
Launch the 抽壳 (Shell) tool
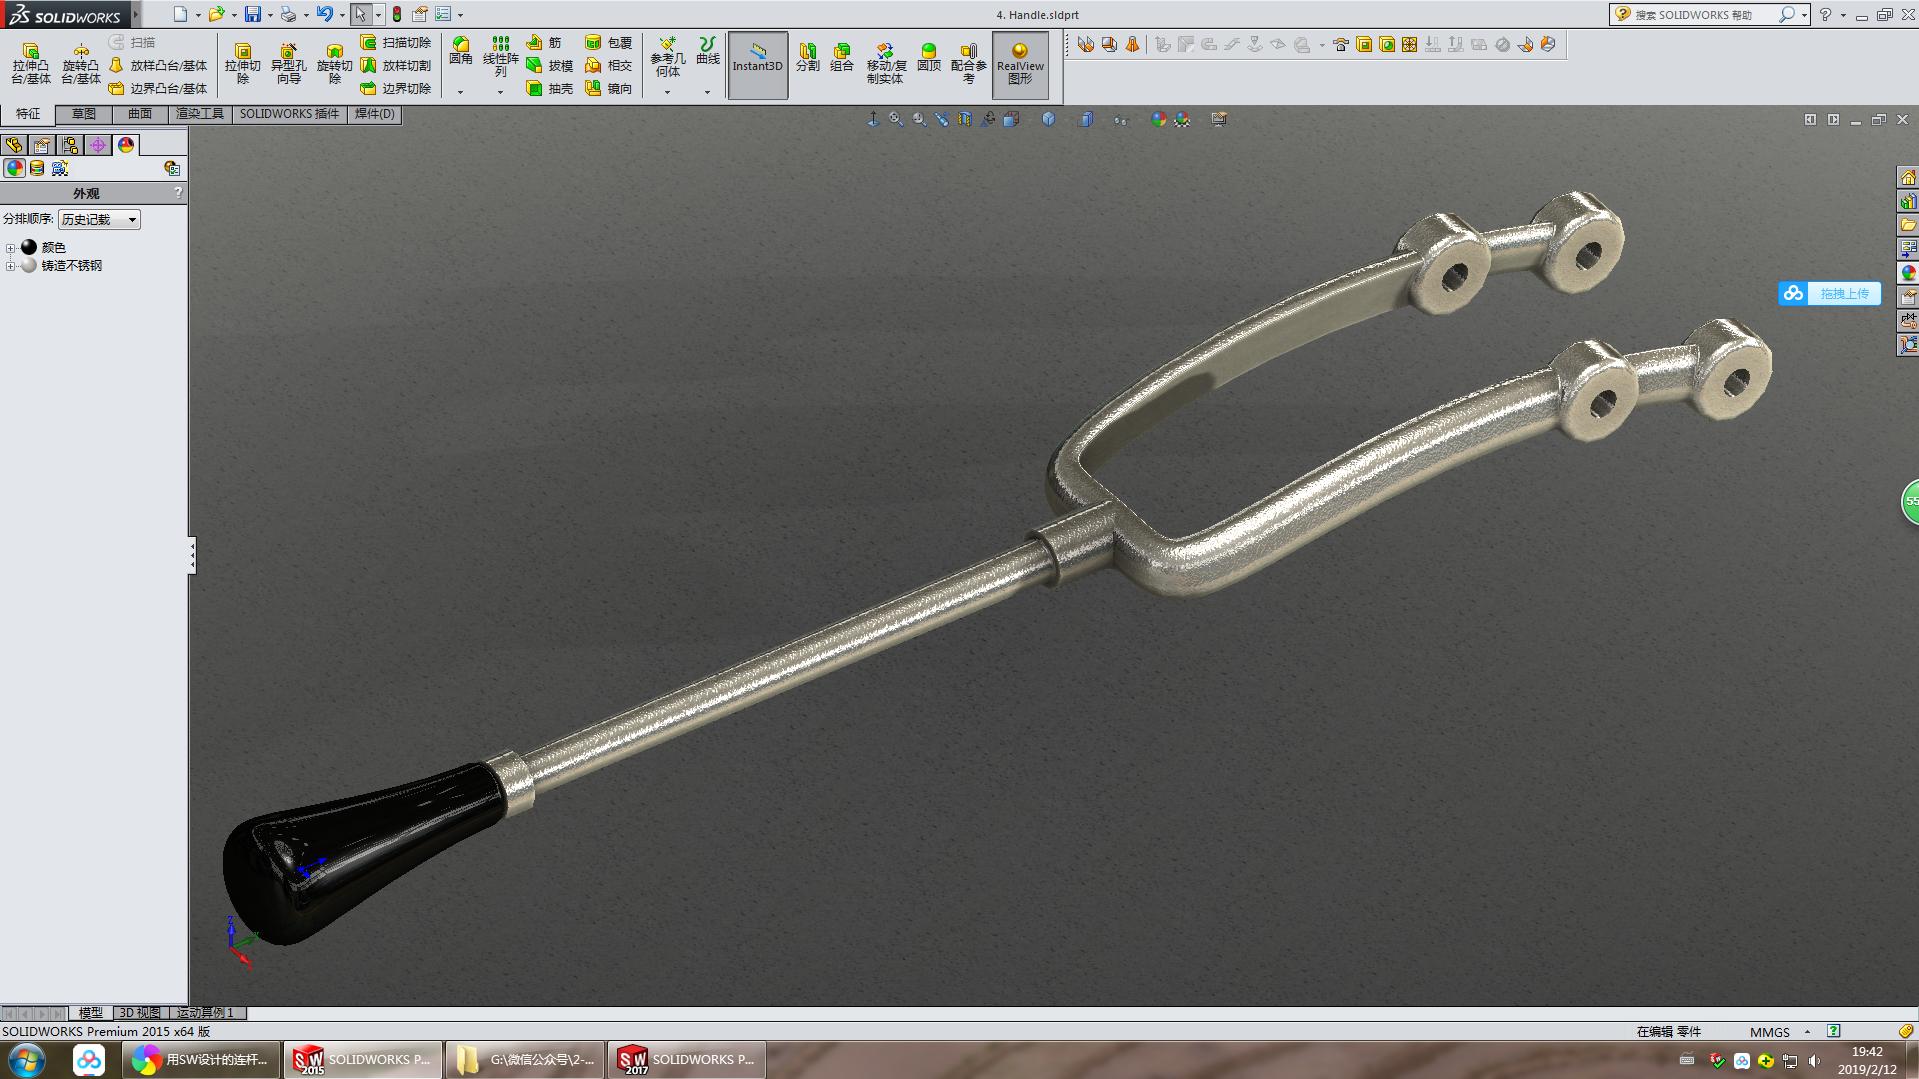pyautogui.click(x=550, y=89)
